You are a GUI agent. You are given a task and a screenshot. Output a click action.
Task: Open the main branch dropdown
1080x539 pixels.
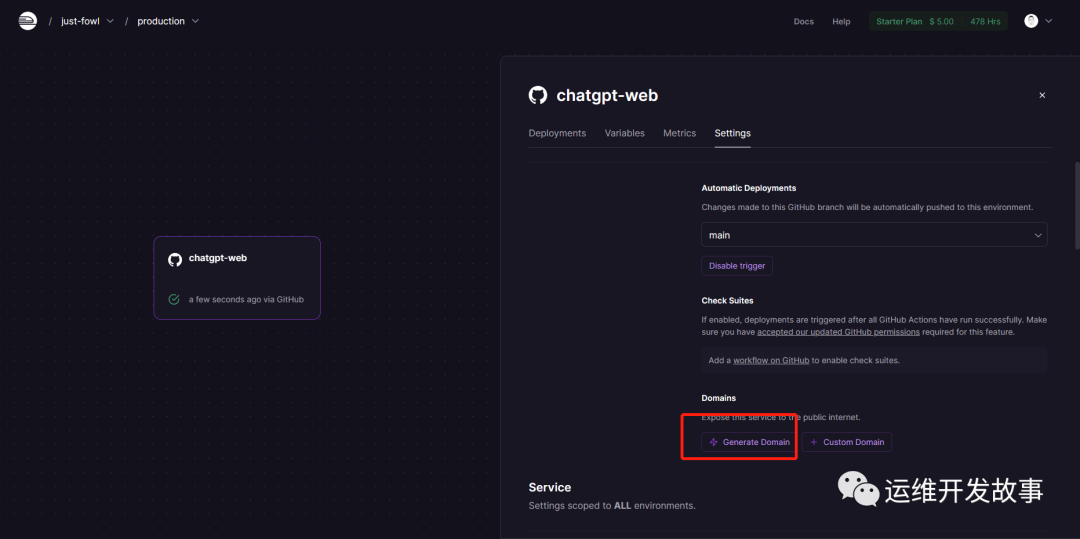(874, 235)
